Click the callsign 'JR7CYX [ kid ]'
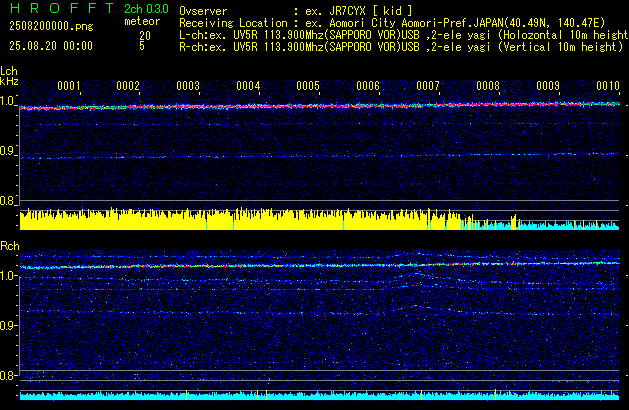629x410 pixels. point(370,11)
